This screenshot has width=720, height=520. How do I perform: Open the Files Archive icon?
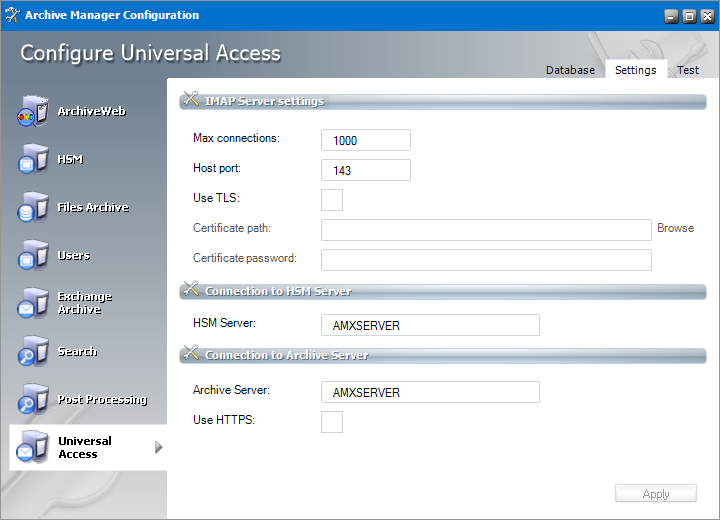tap(32, 208)
